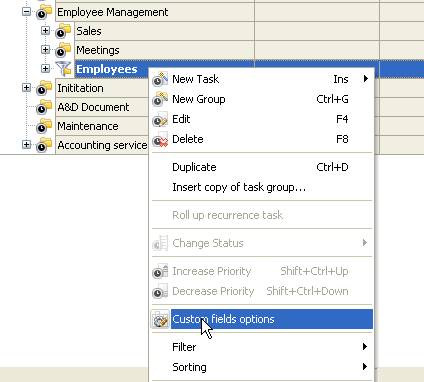Open New Task submenu arrow
Viewport: 424px width, 382px height.
click(x=366, y=79)
